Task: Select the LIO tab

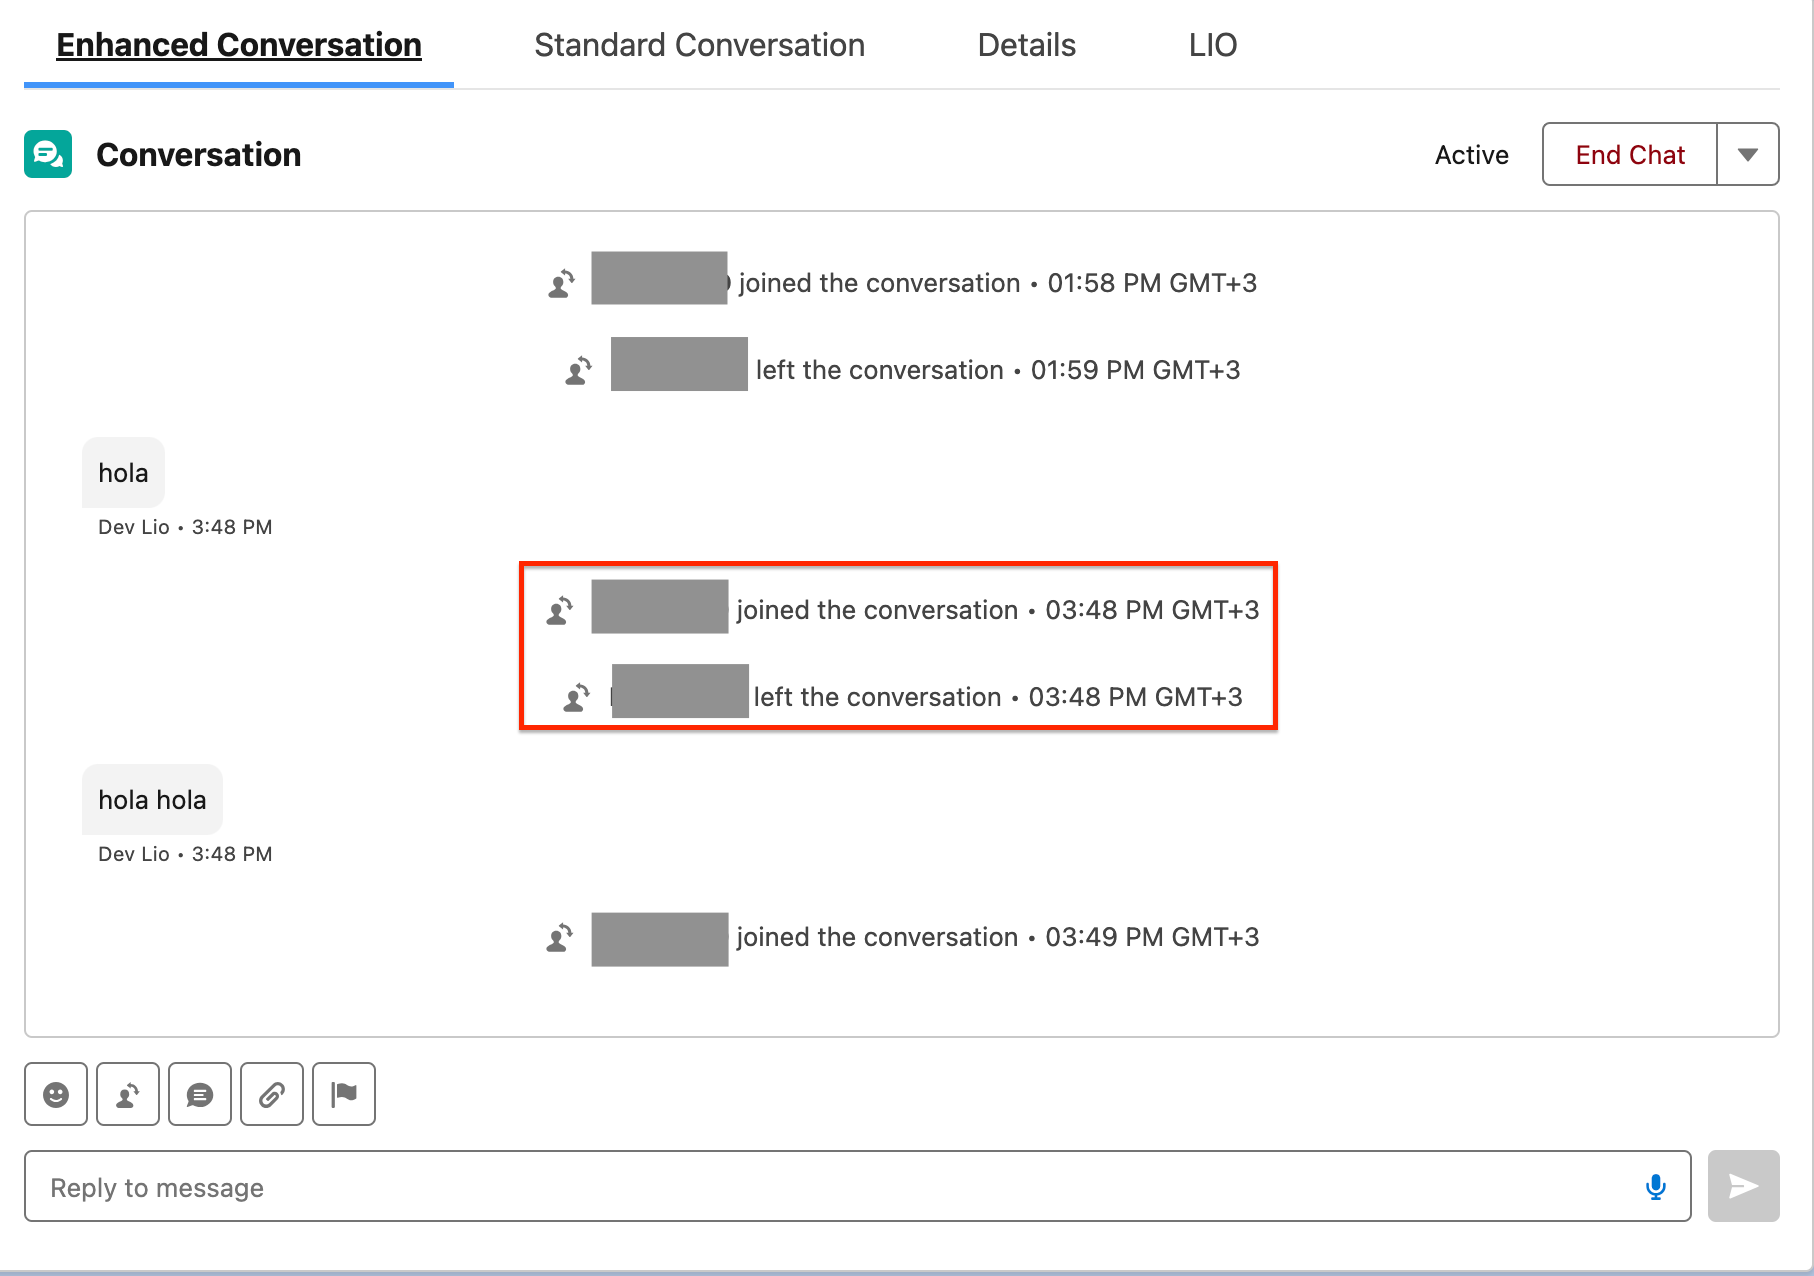Action: tap(1212, 45)
